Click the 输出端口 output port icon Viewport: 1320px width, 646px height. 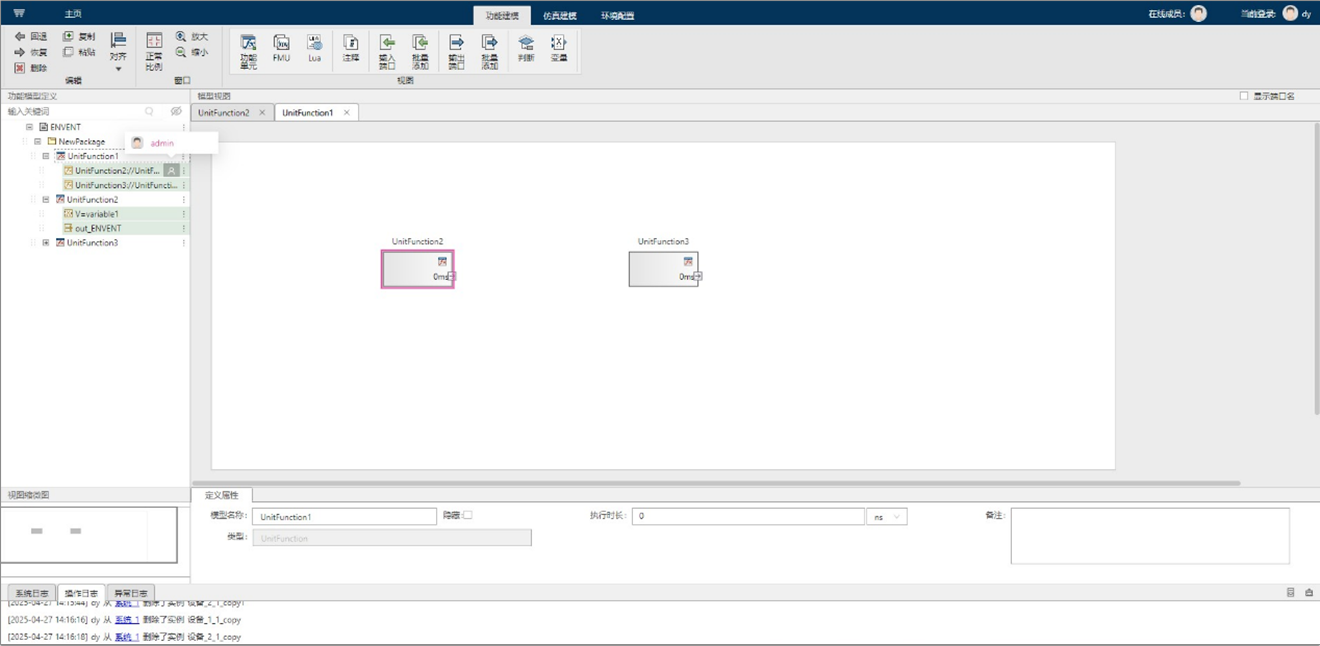tap(456, 49)
